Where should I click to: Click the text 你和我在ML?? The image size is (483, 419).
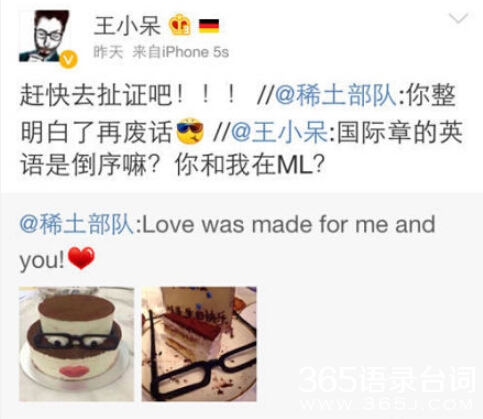[250, 166]
